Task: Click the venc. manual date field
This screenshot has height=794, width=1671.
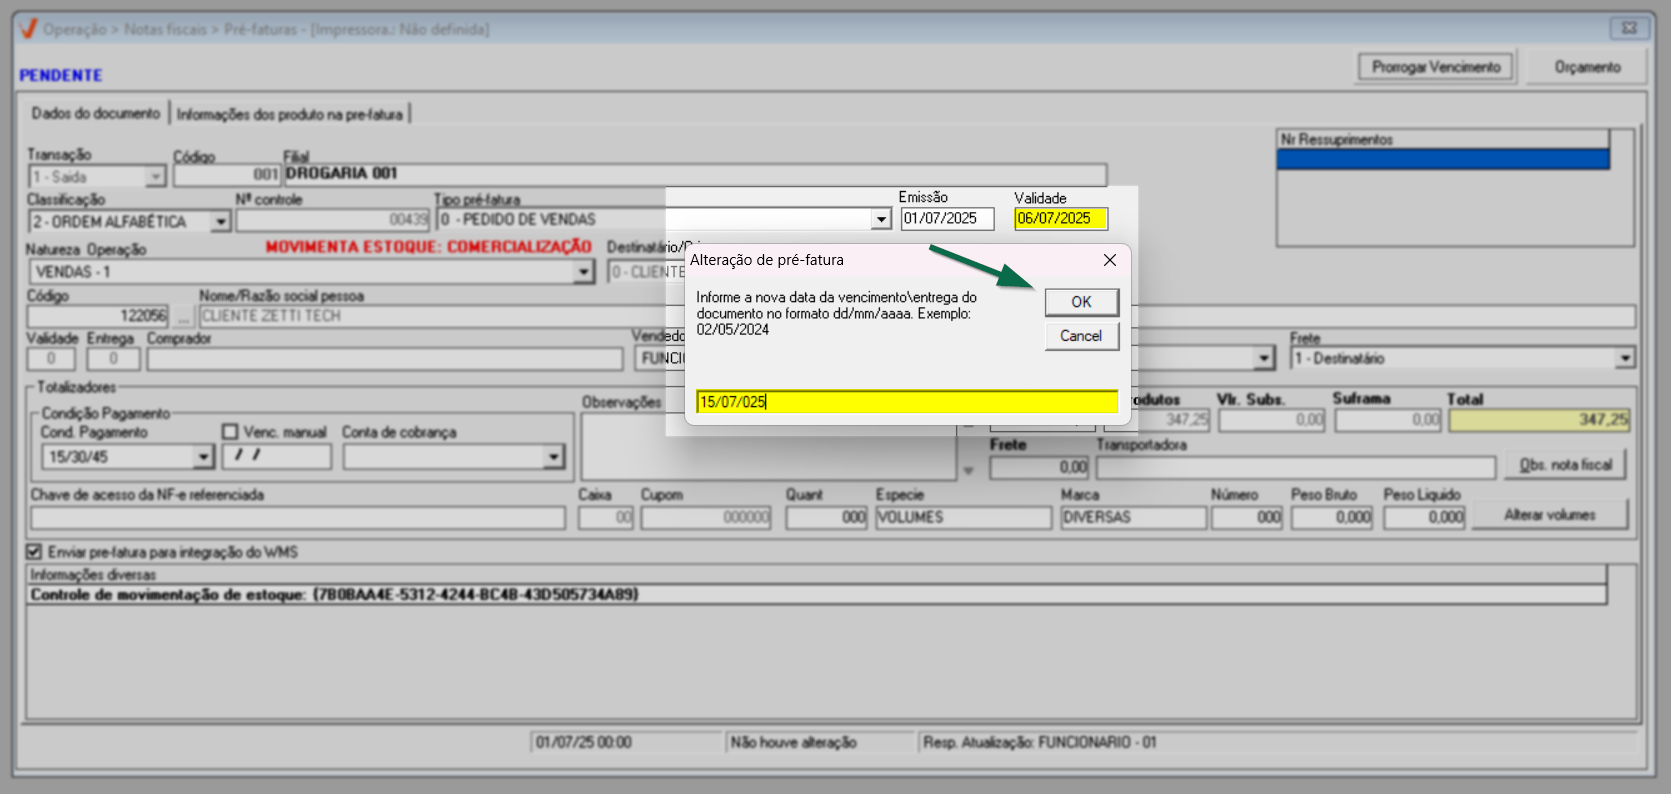Action: (277, 456)
